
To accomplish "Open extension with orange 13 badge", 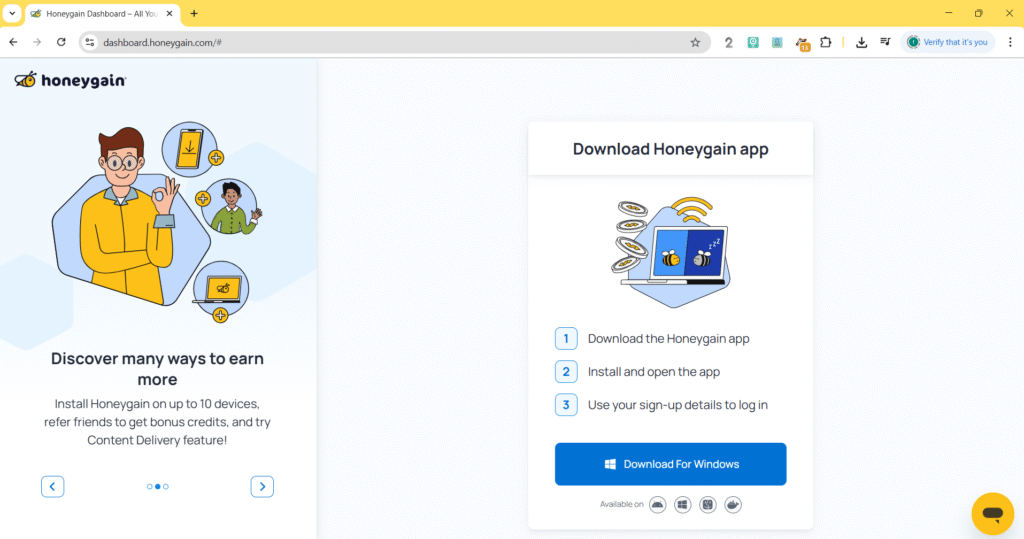I will pos(802,43).
